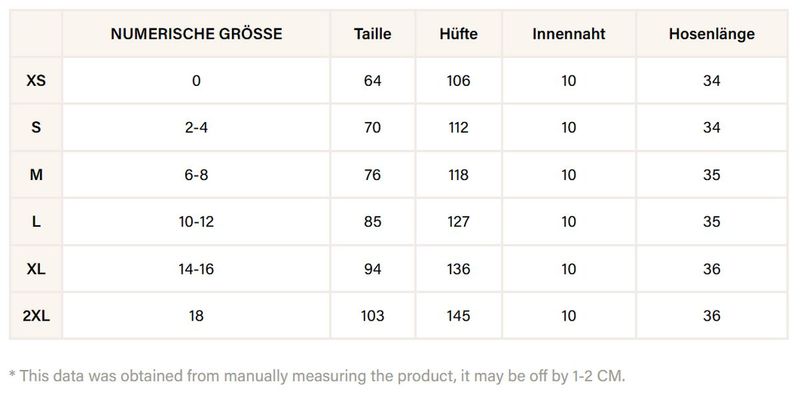The width and height of the screenshot is (800, 394).
Task: Click numeric size cell 6-8
Action: (196, 175)
